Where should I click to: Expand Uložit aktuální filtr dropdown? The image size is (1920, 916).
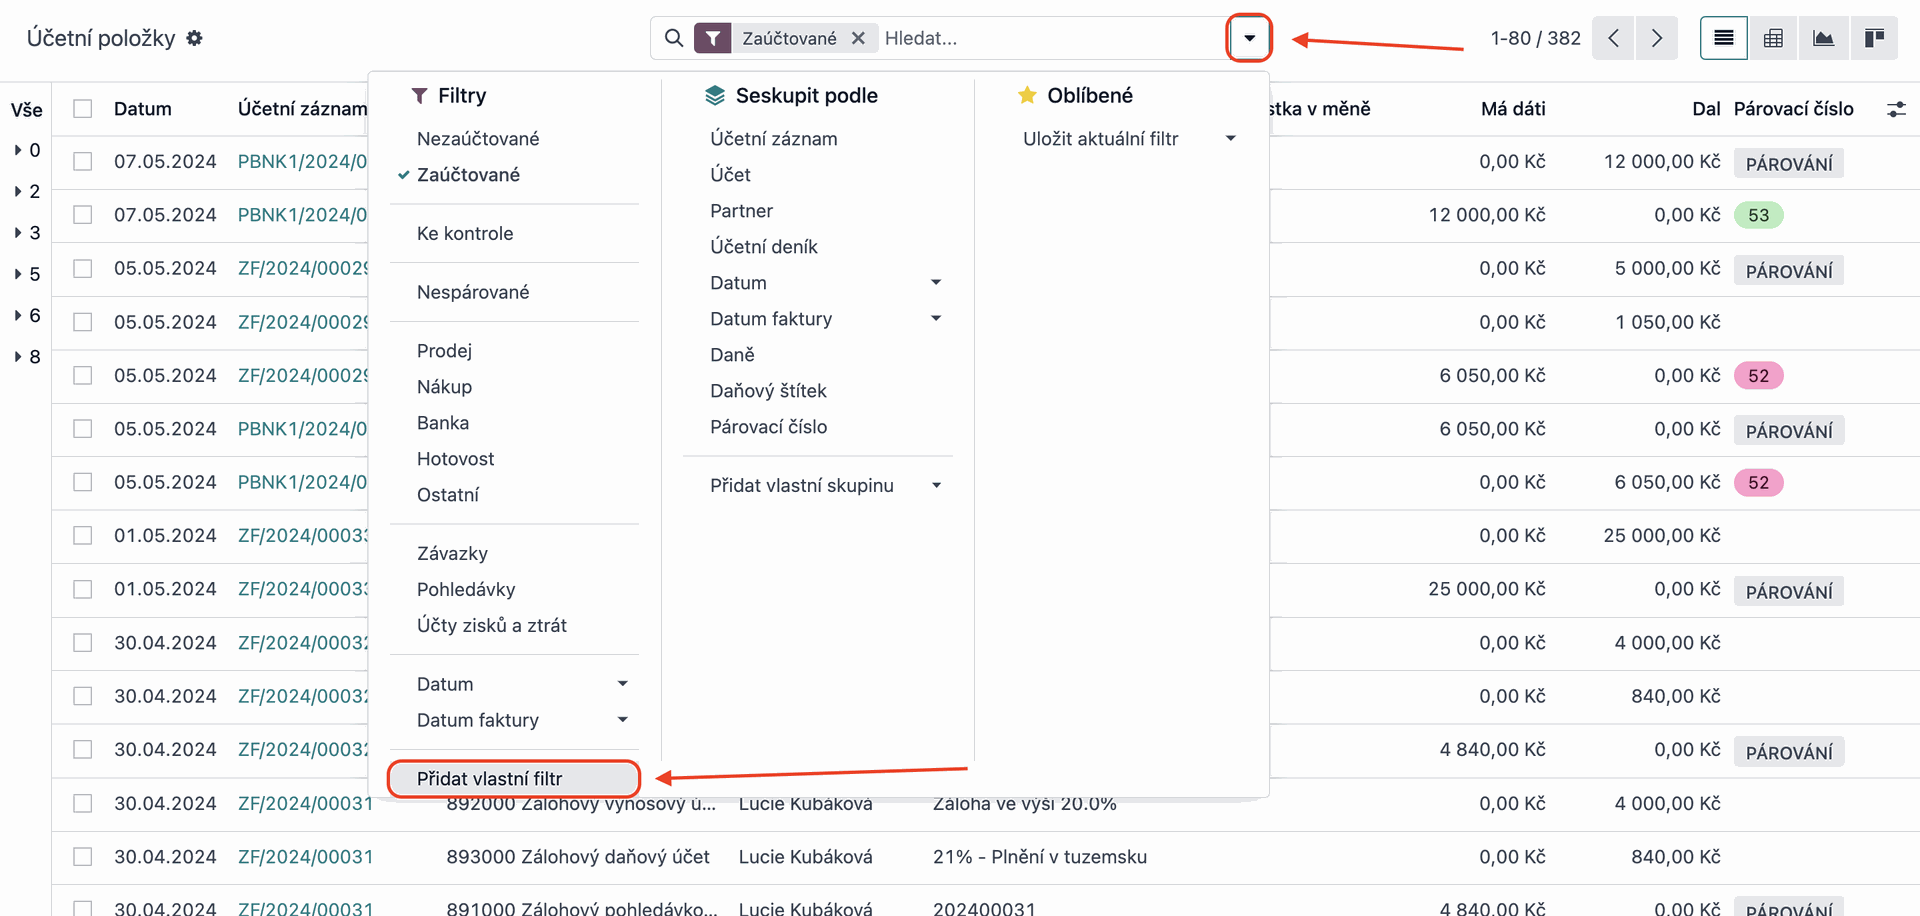point(1128,139)
